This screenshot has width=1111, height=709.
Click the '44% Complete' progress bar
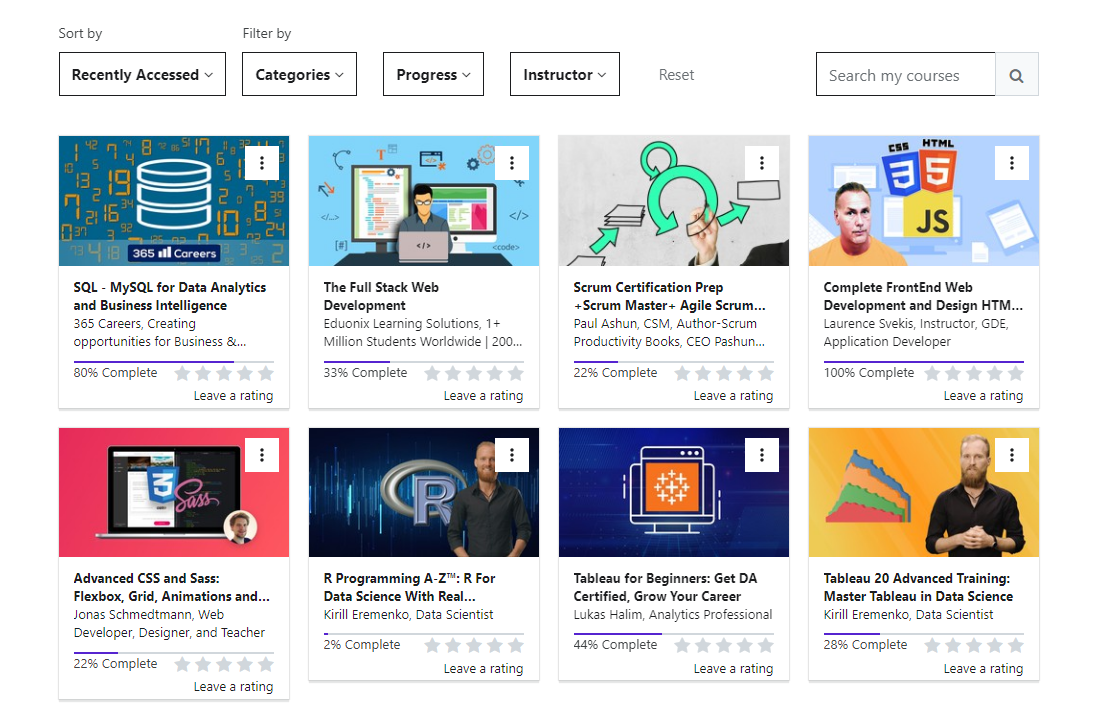click(674, 634)
